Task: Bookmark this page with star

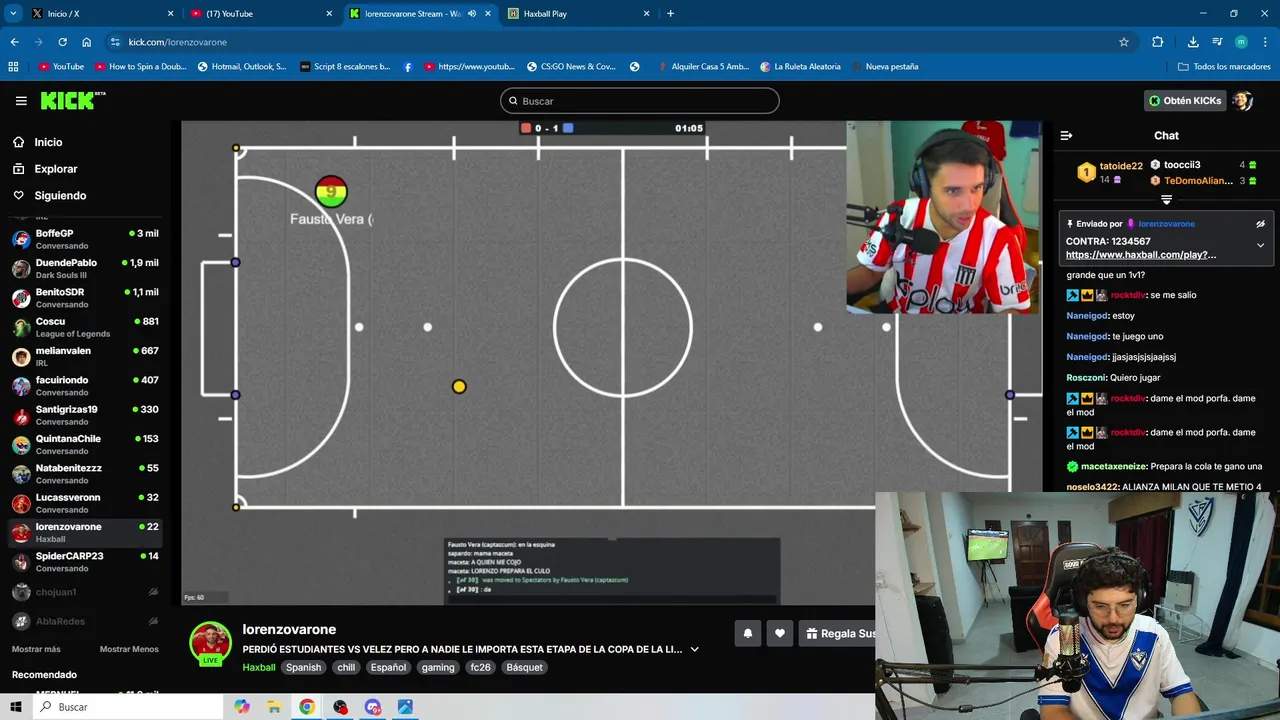Action: [x=1124, y=42]
